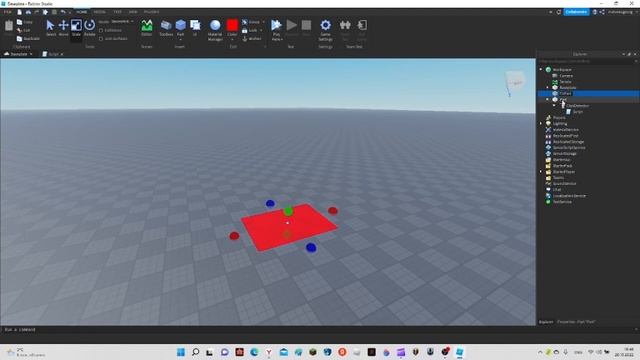Open the Terrain Editor
This screenshot has width=640, height=360.
point(147,28)
